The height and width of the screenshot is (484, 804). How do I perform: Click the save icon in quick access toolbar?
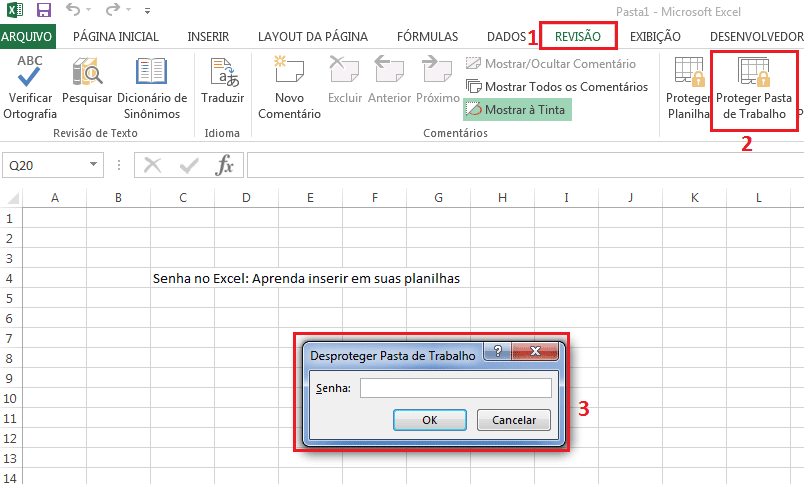coord(43,12)
